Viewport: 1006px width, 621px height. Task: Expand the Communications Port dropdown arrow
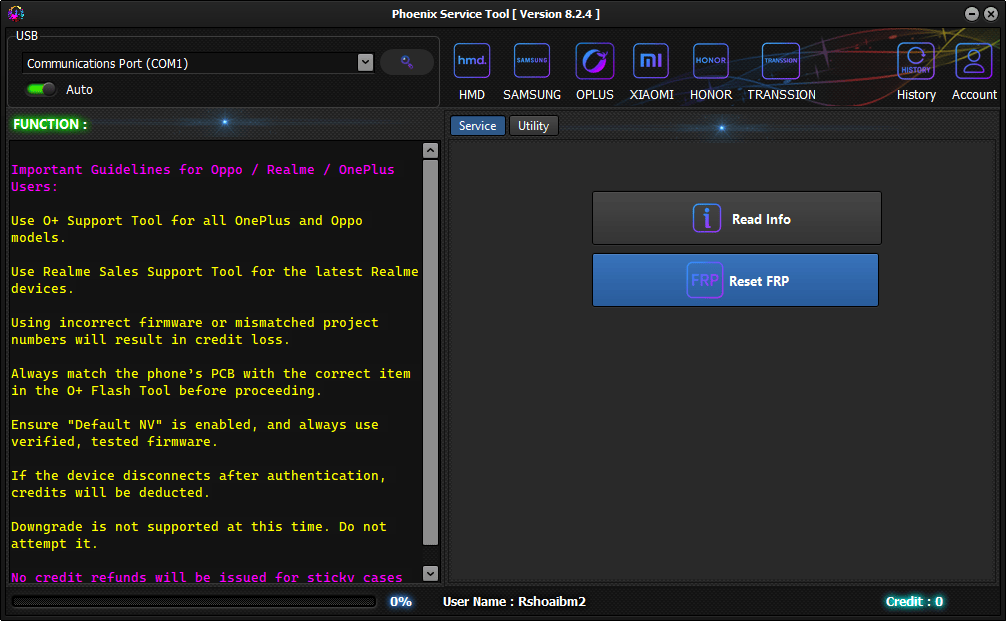365,63
